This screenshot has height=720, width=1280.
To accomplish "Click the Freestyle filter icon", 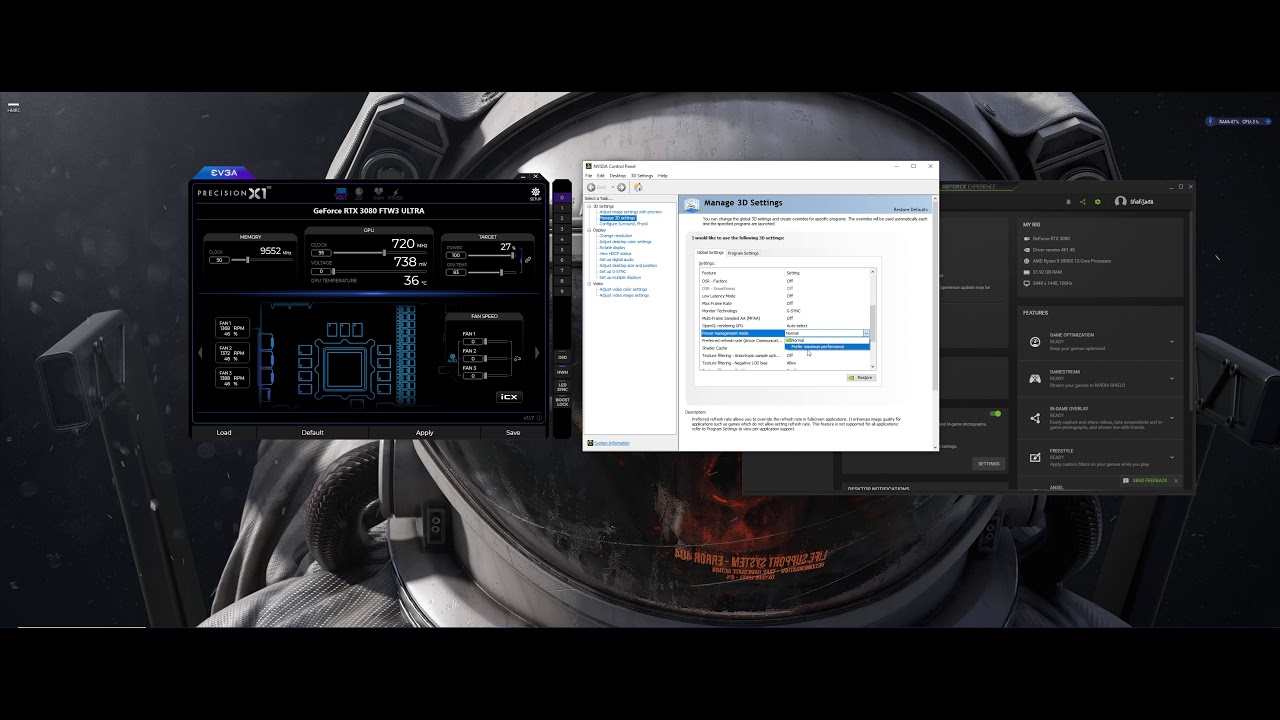I will pos(1035,457).
